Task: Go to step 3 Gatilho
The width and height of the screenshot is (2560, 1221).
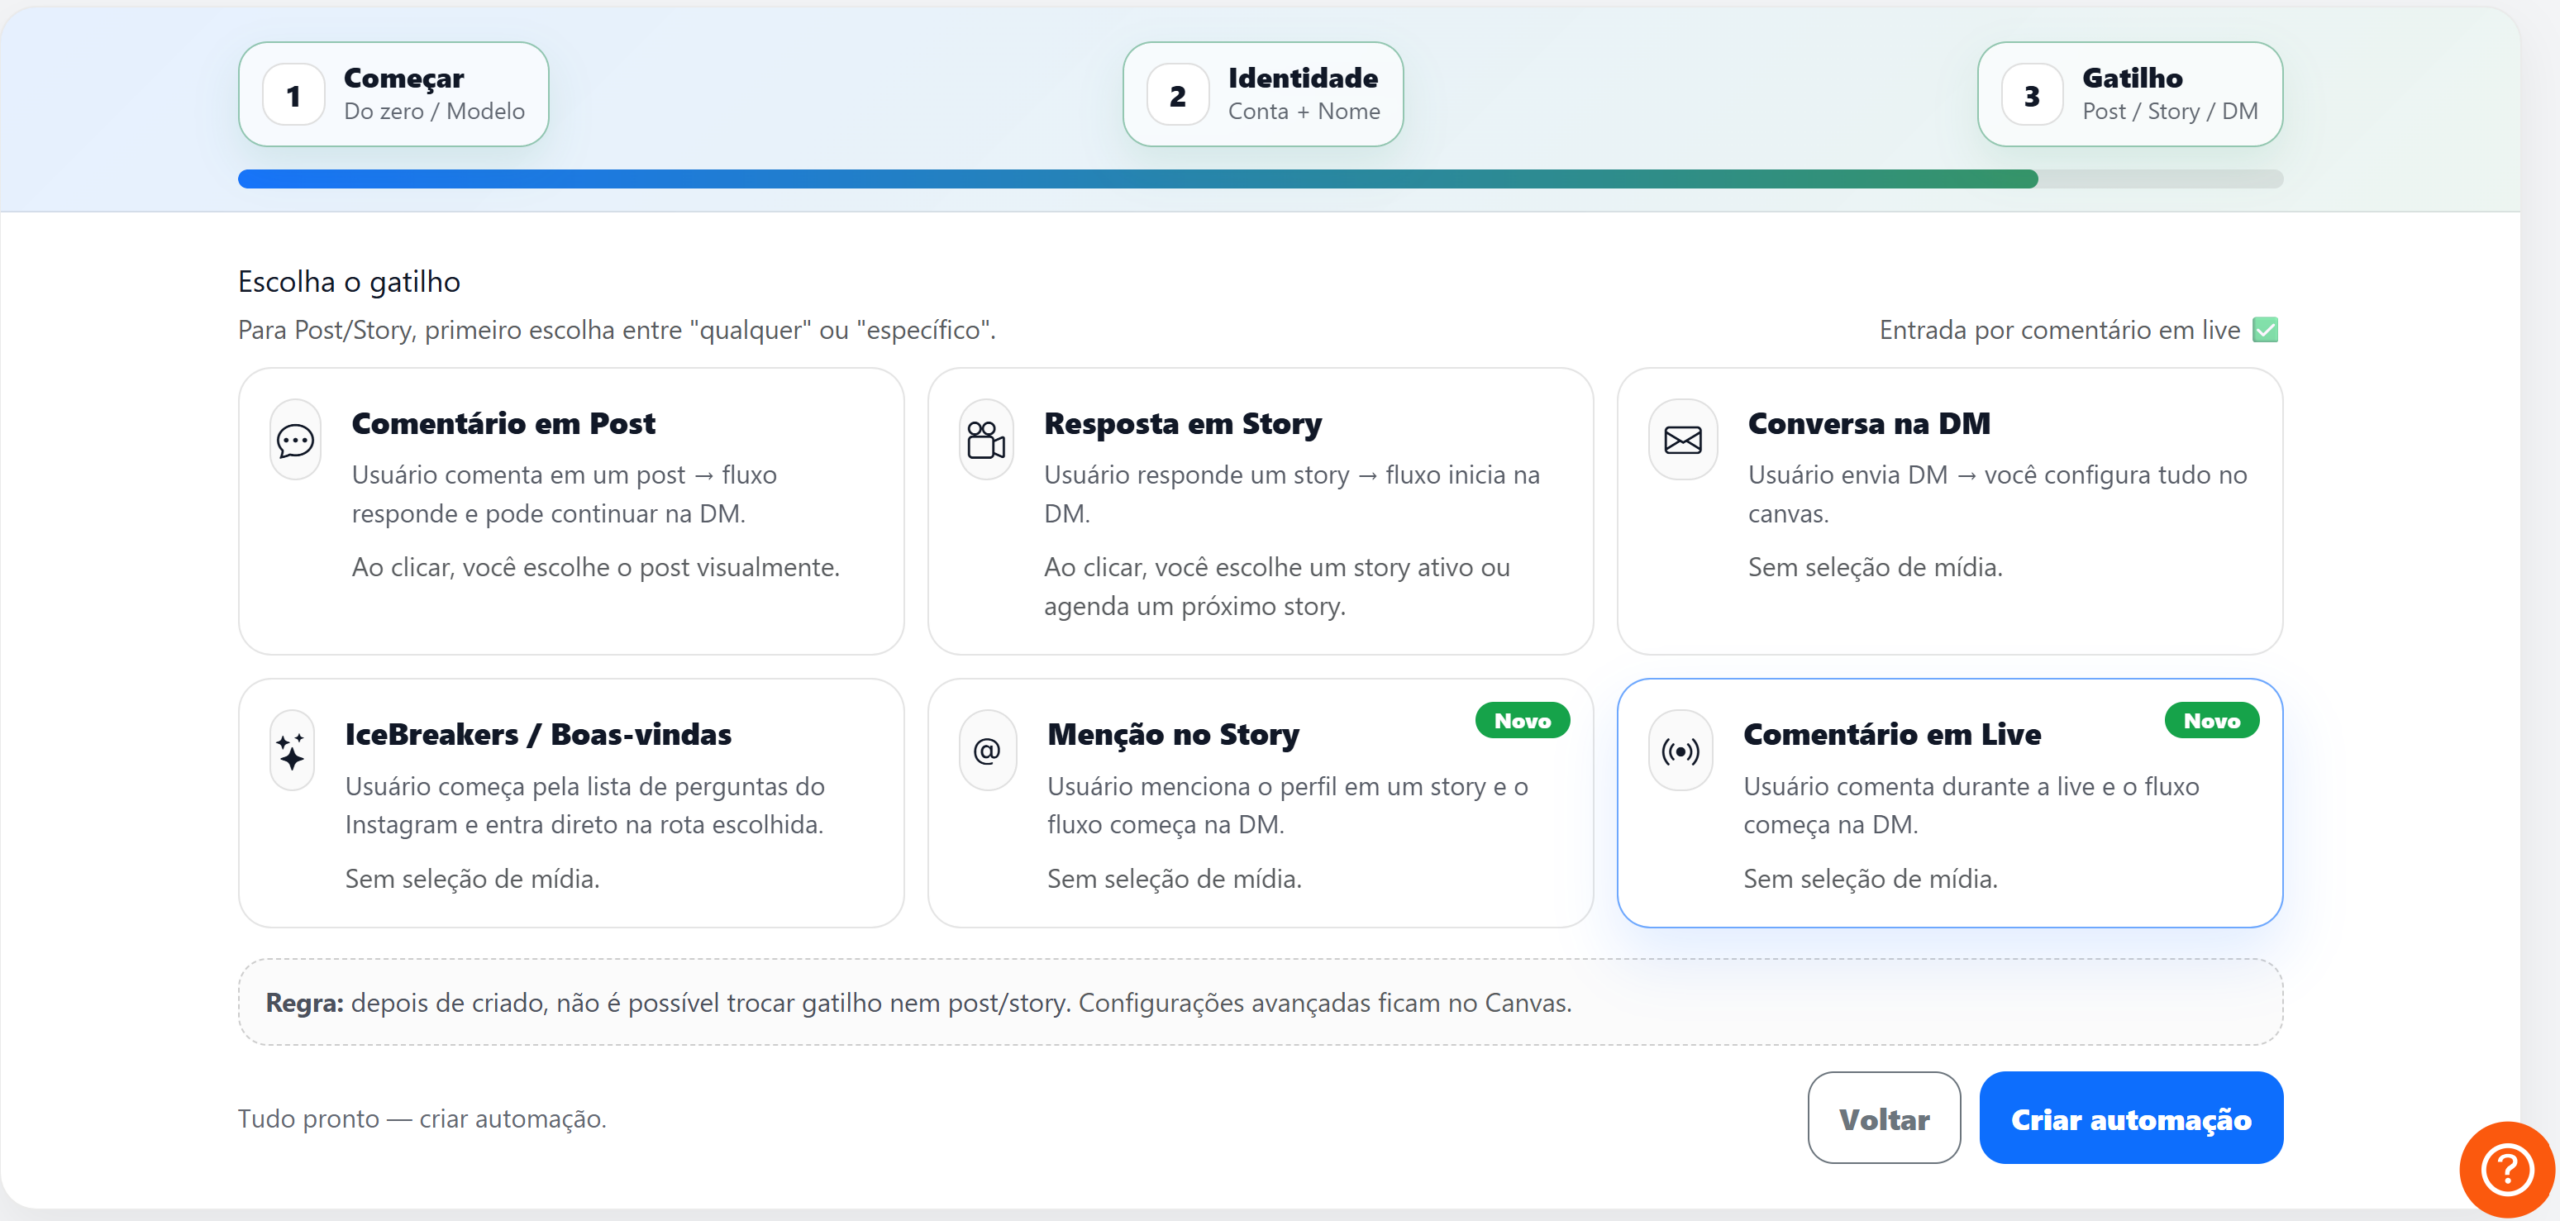Action: [x=2130, y=95]
